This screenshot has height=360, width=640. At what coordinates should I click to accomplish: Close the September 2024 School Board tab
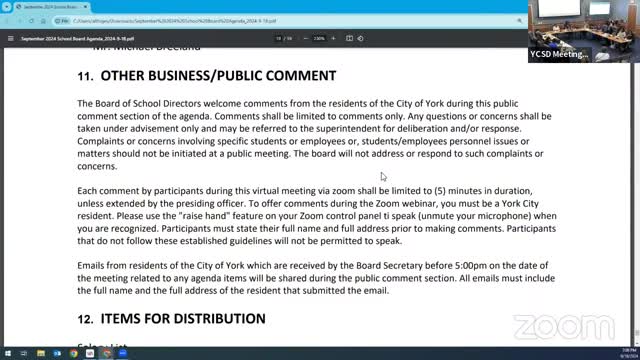(85, 7)
